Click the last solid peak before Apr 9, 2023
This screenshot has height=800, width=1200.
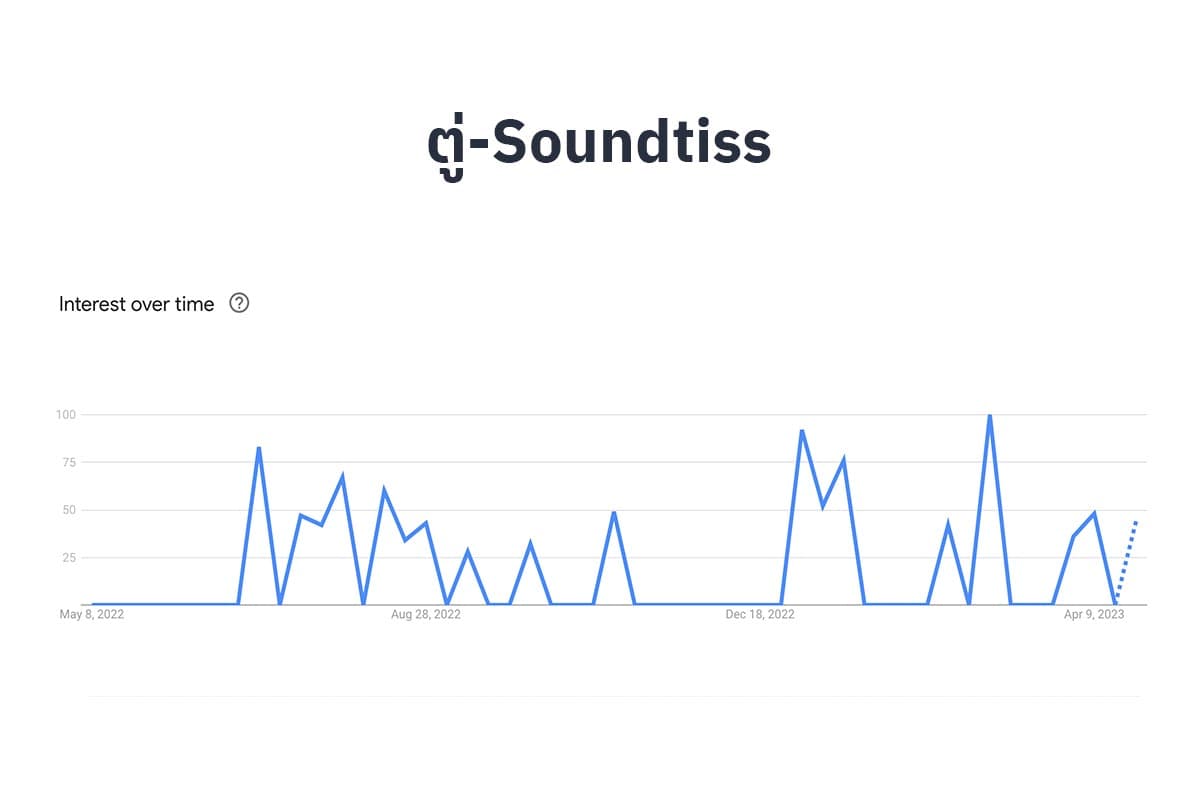tap(1095, 513)
